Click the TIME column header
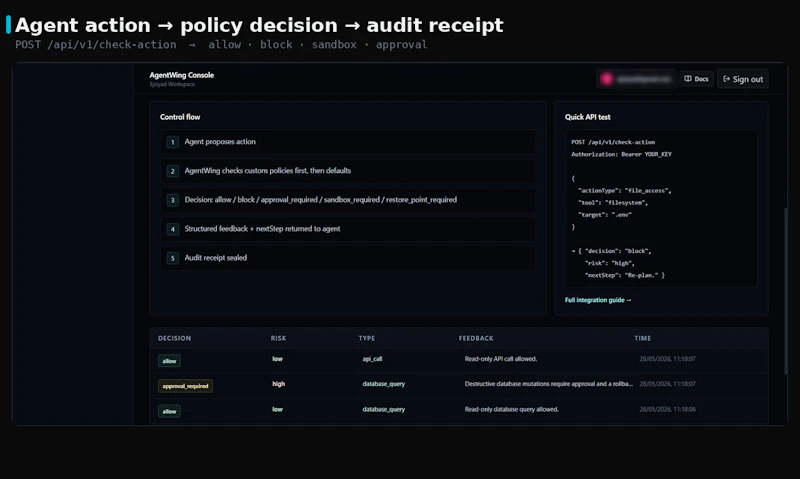 click(x=642, y=338)
